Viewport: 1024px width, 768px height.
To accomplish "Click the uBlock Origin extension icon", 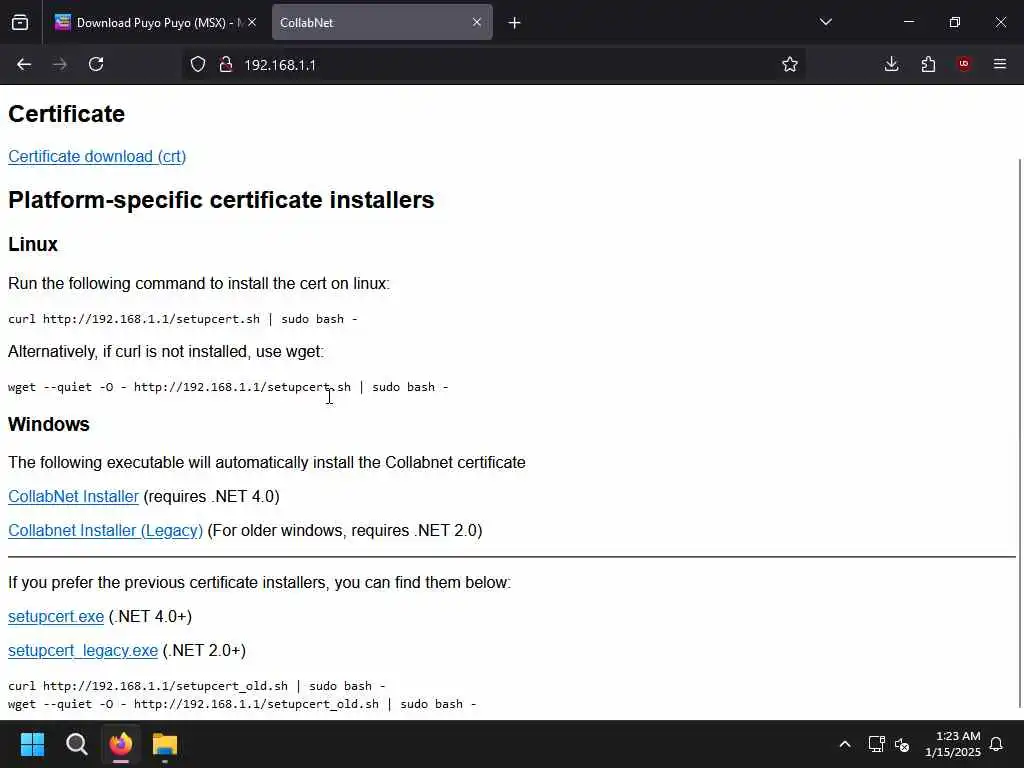I will click(x=964, y=64).
